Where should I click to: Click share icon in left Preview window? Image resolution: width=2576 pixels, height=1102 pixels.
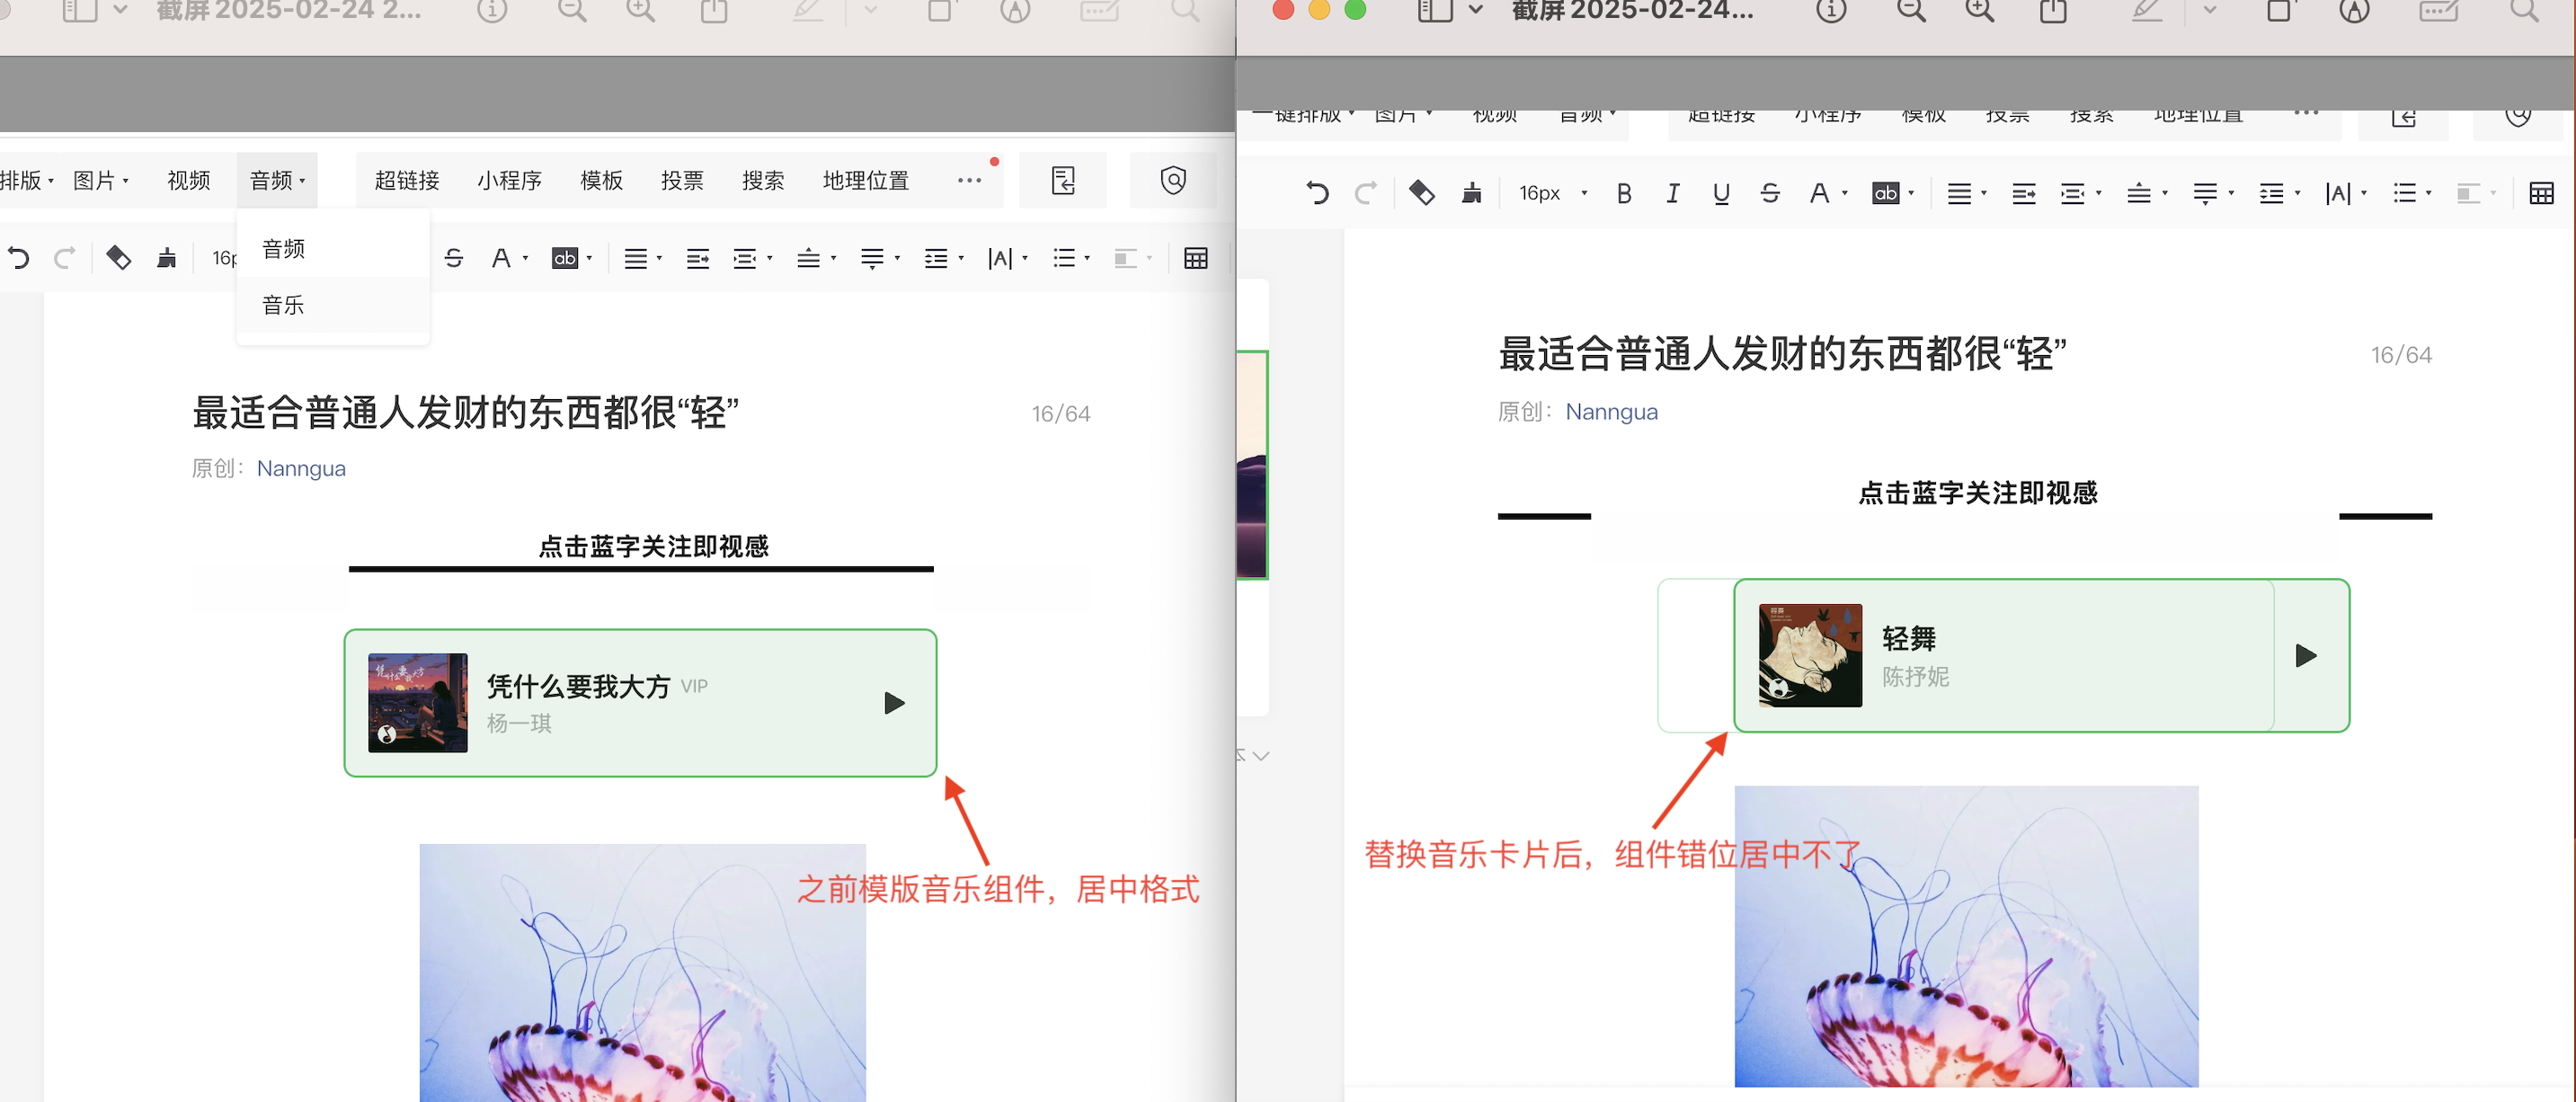coord(714,11)
